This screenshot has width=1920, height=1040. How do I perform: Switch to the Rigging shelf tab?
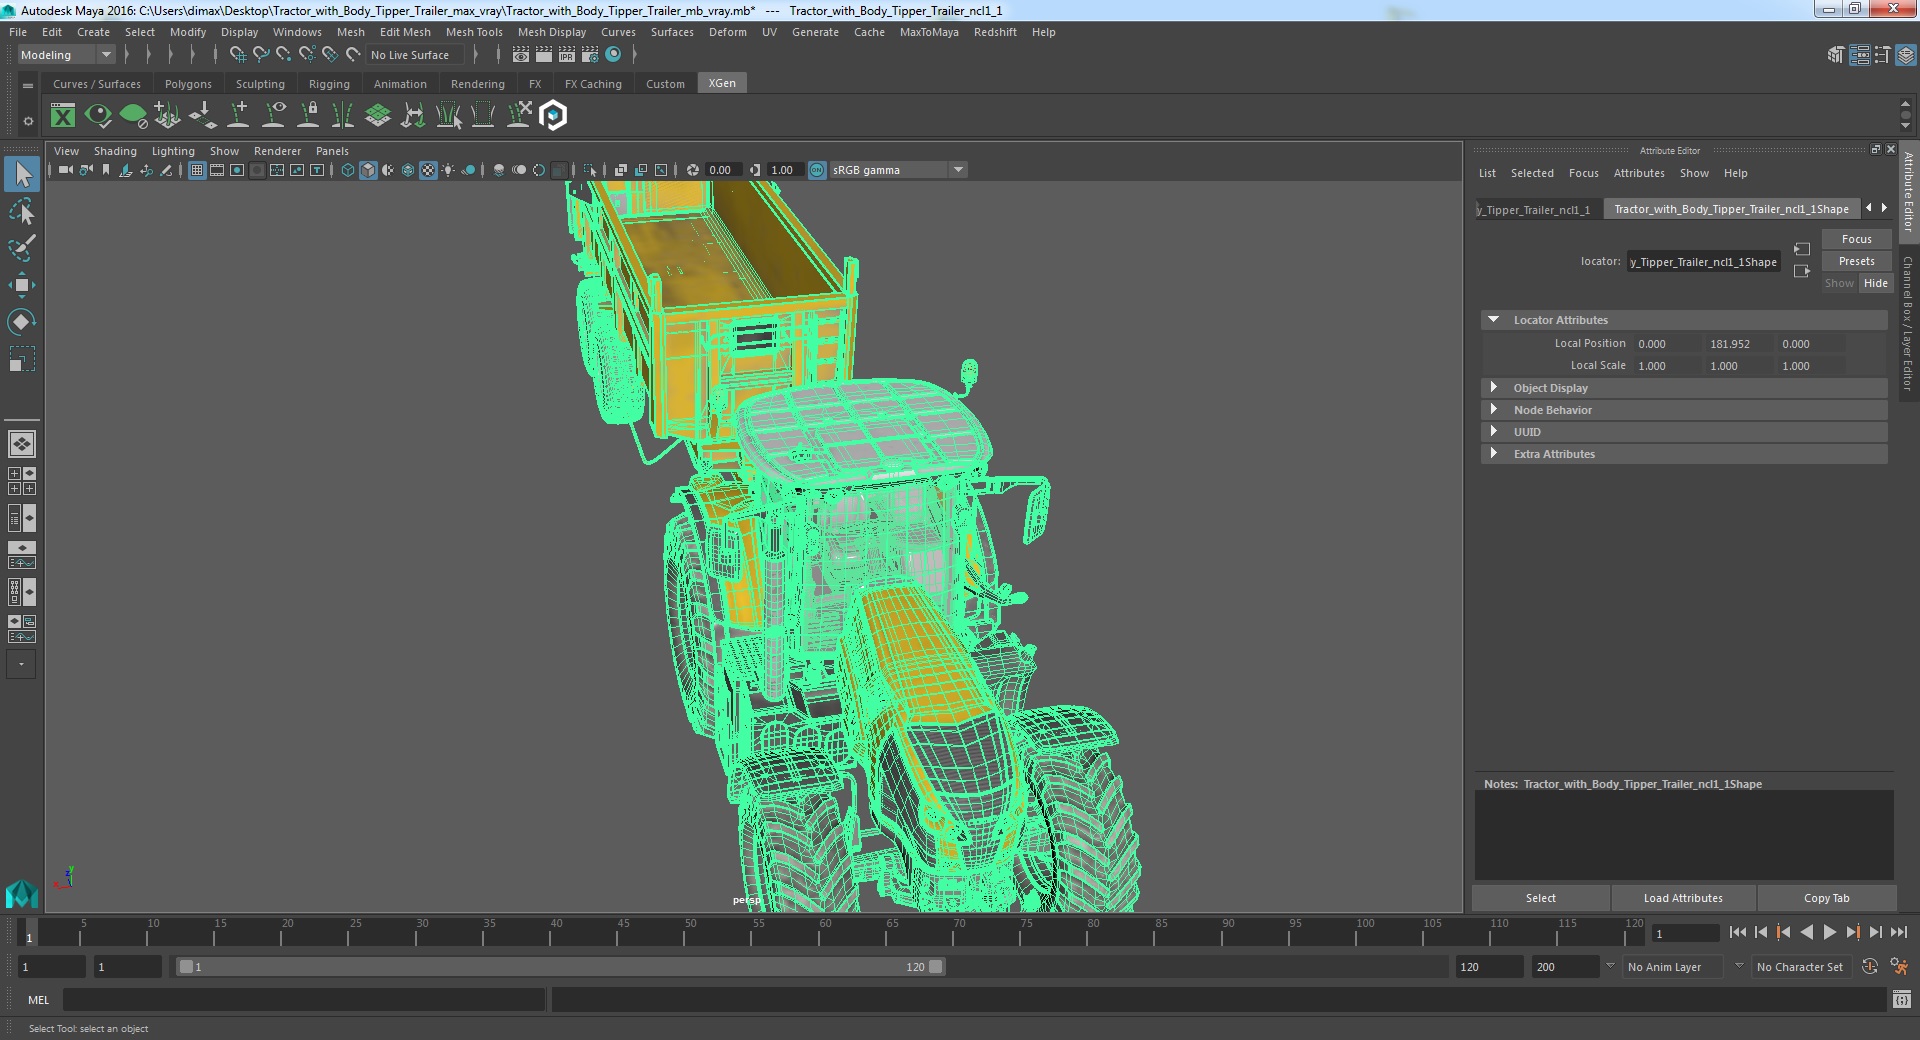(x=329, y=84)
